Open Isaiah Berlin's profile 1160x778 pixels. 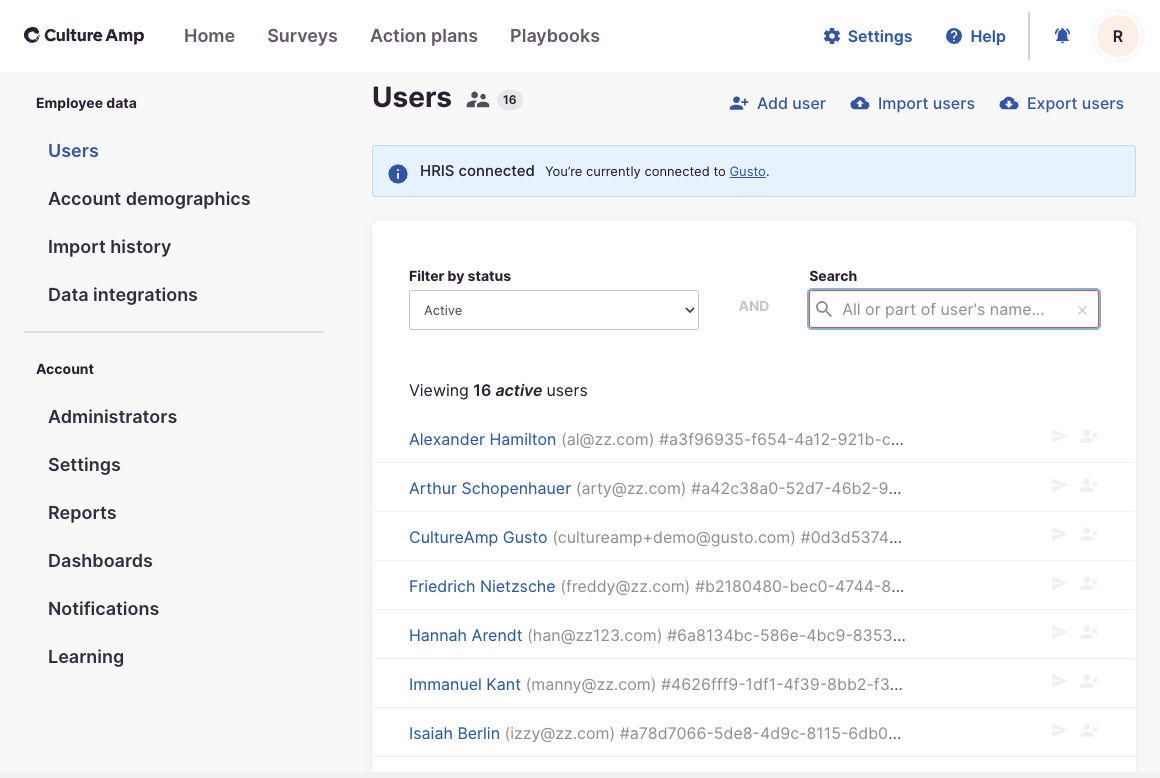pos(454,733)
